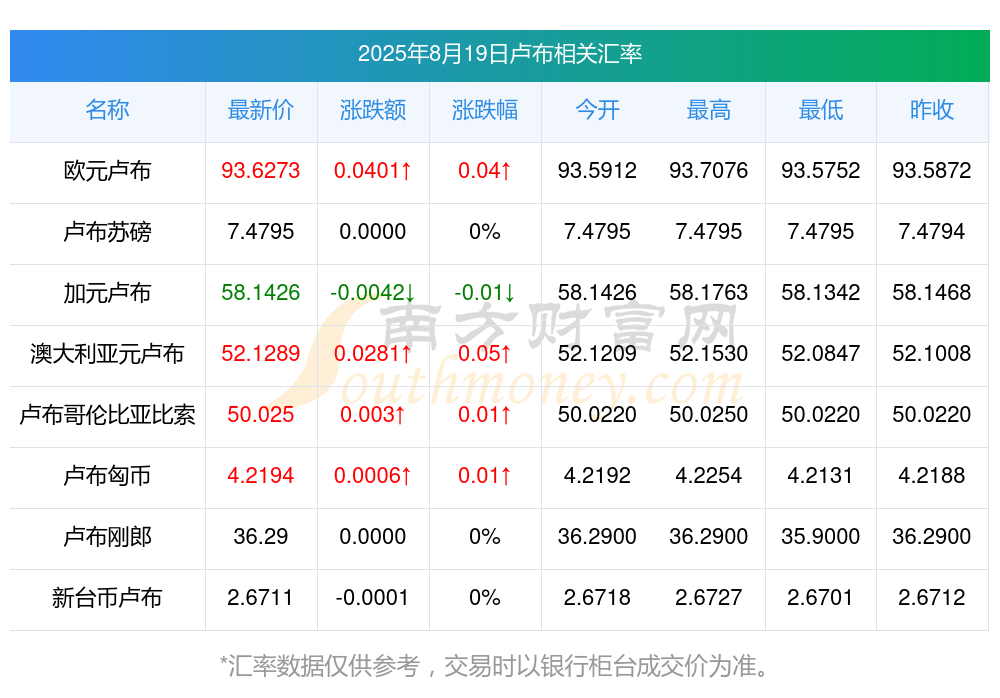The image size is (1000, 698).
Task: Select the 卢布哥伦比亚比索 row name
Action: tap(107, 415)
